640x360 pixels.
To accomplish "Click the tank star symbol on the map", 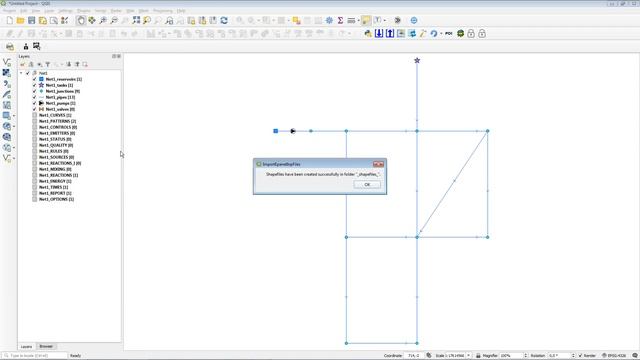I will (417, 60).
